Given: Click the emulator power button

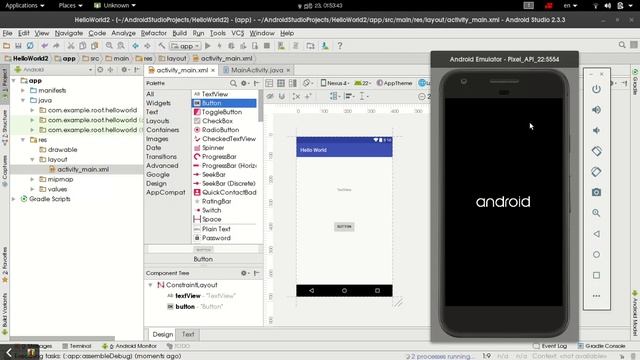Looking at the screenshot, I should (596, 89).
